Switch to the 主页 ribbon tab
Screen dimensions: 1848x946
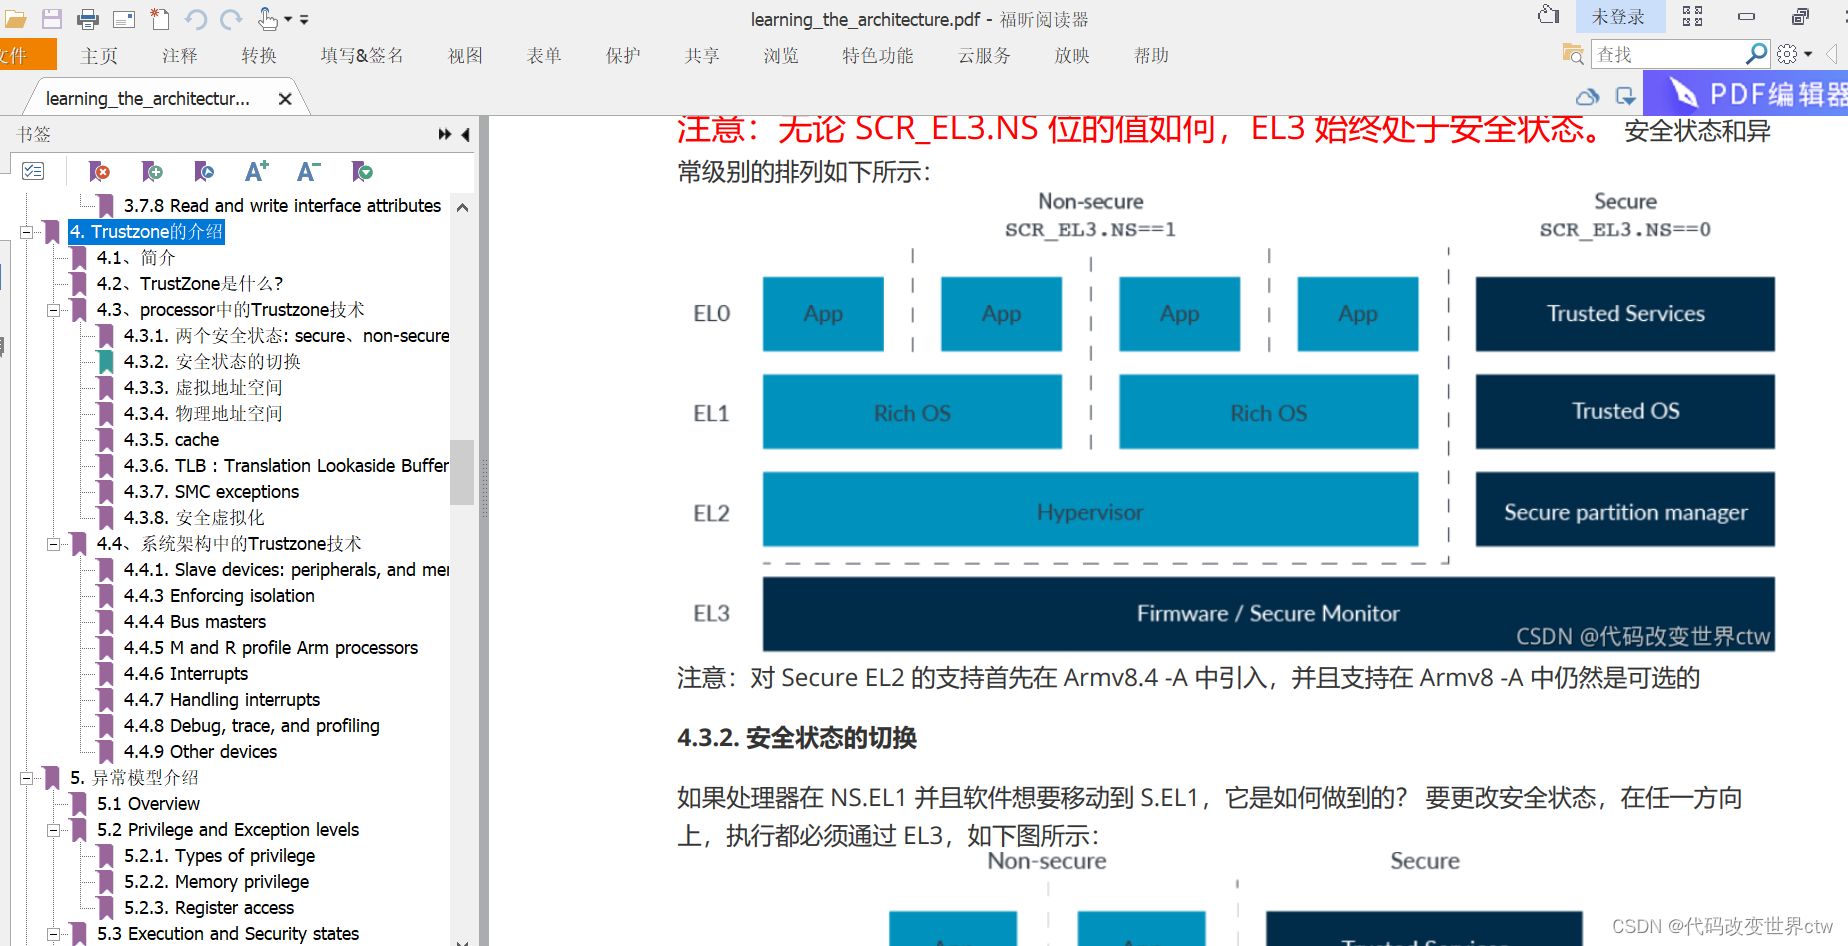point(99,56)
